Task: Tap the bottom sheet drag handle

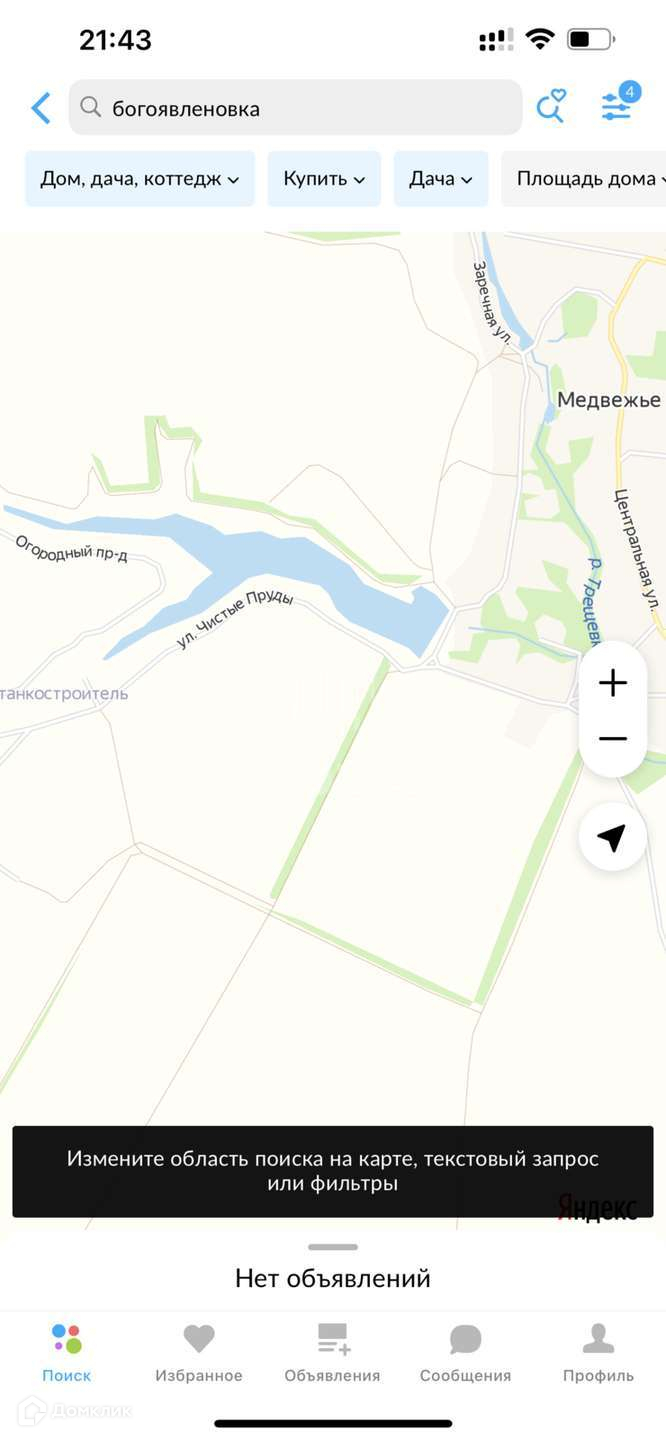Action: [333, 1247]
